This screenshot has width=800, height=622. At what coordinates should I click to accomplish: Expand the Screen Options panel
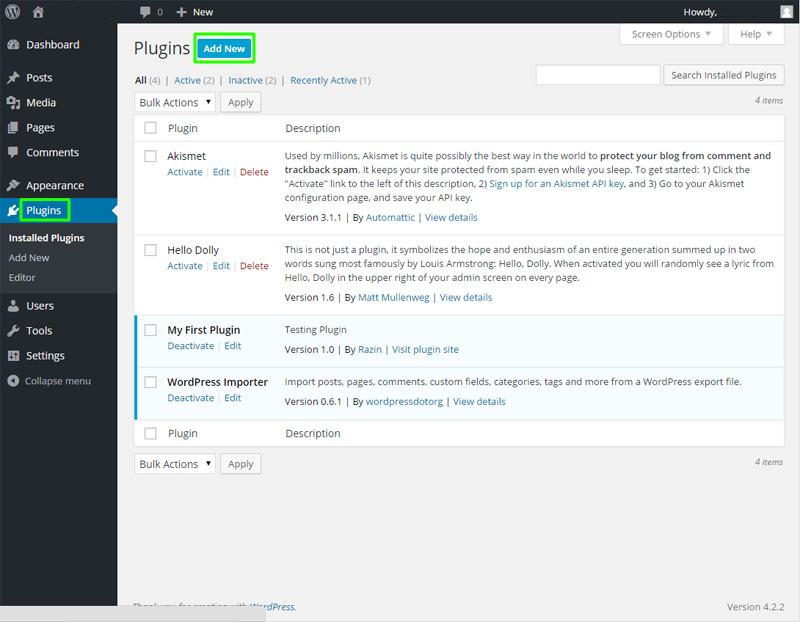[x=671, y=34]
